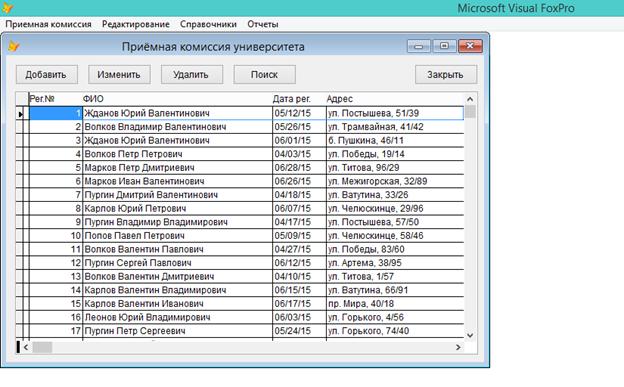Screen dimensions: 624x387
Task: Open the Справочники menu
Action: click(x=208, y=24)
